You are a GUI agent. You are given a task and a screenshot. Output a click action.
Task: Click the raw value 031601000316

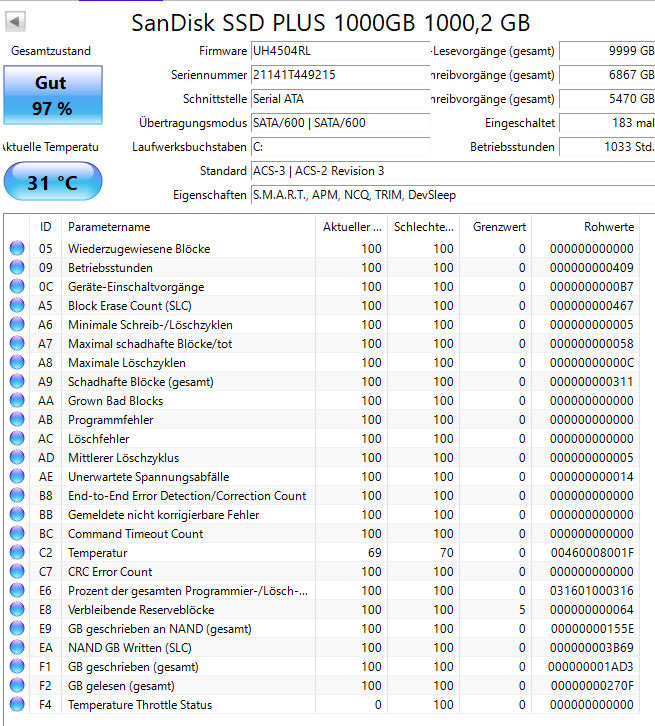point(592,590)
